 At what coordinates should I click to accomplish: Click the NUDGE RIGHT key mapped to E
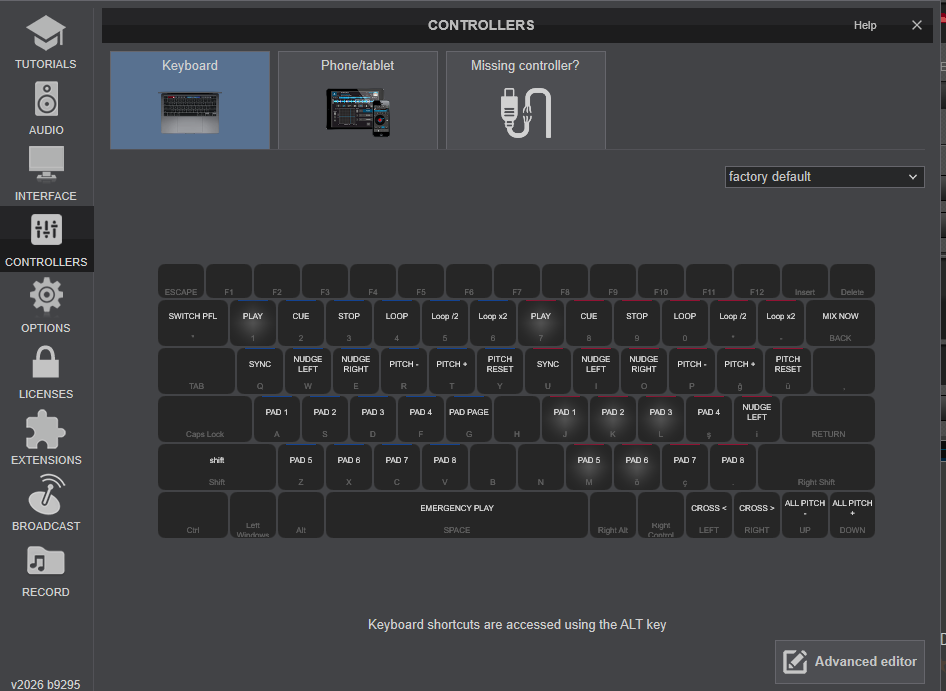(356, 371)
